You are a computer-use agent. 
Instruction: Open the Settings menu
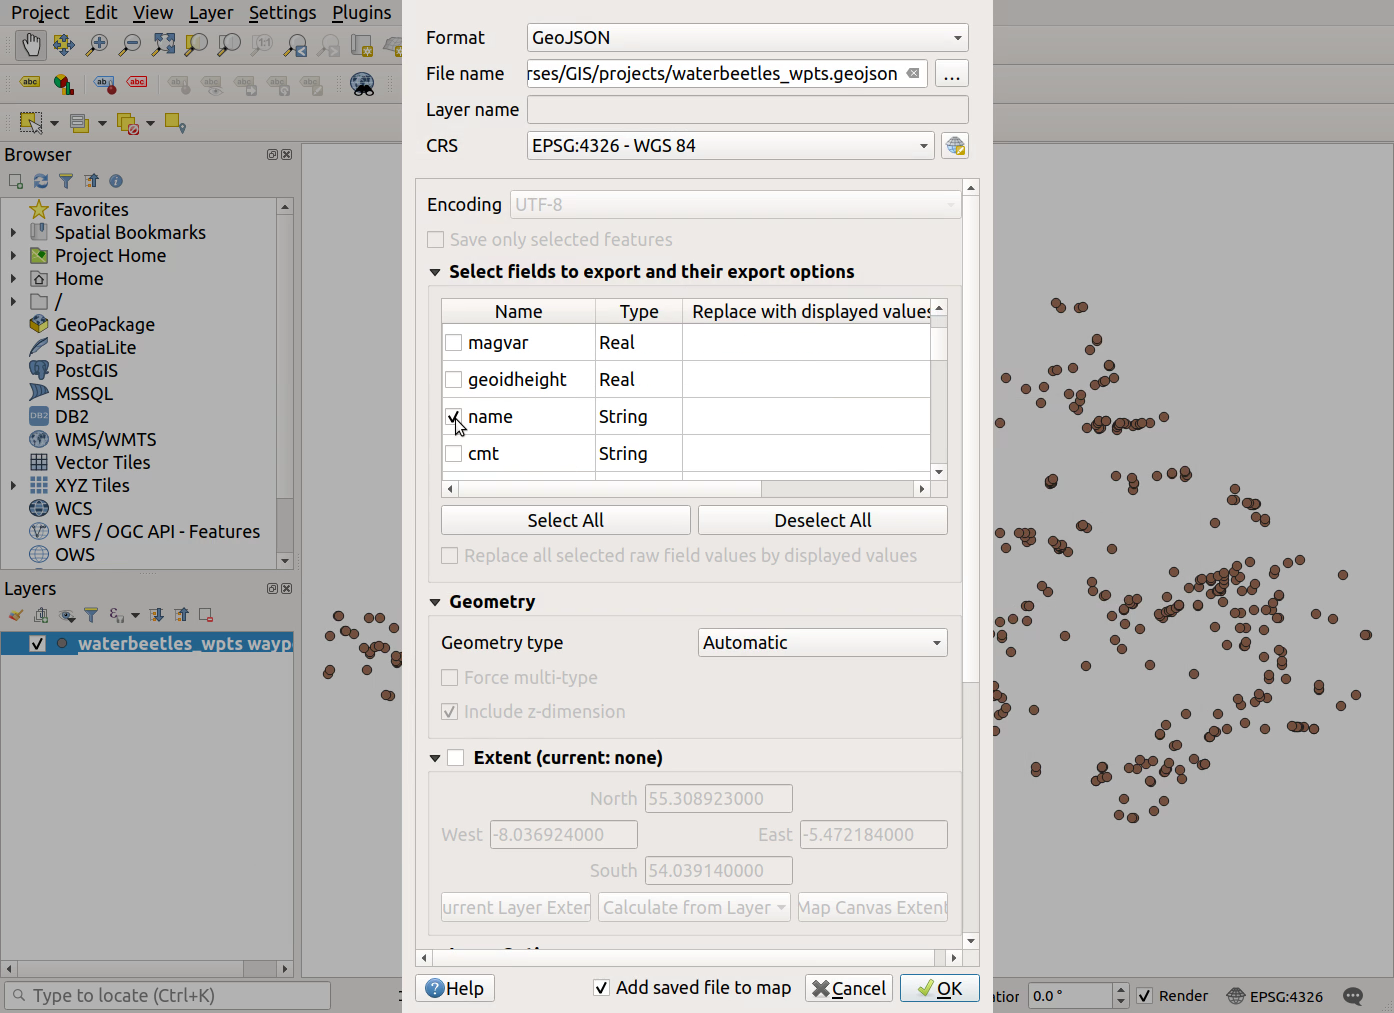pyautogui.click(x=282, y=13)
